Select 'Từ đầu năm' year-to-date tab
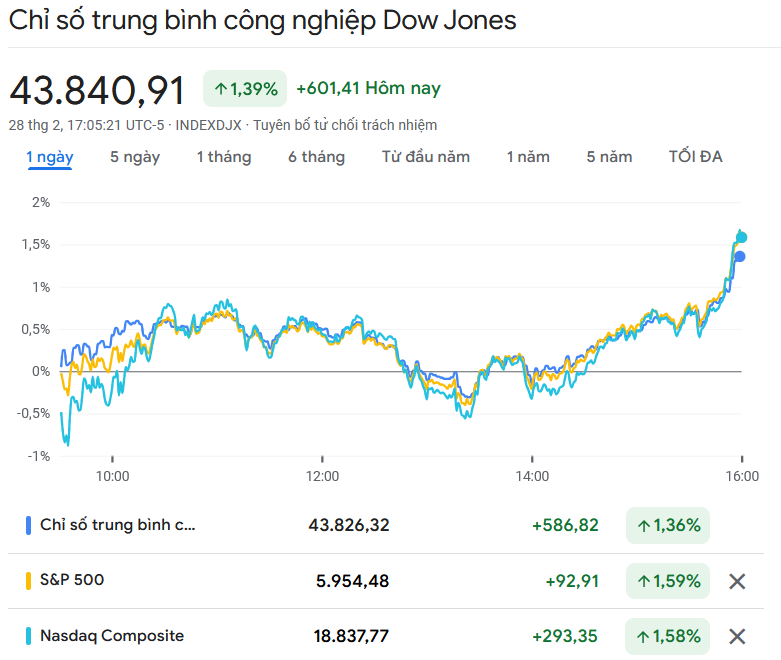 (x=426, y=157)
